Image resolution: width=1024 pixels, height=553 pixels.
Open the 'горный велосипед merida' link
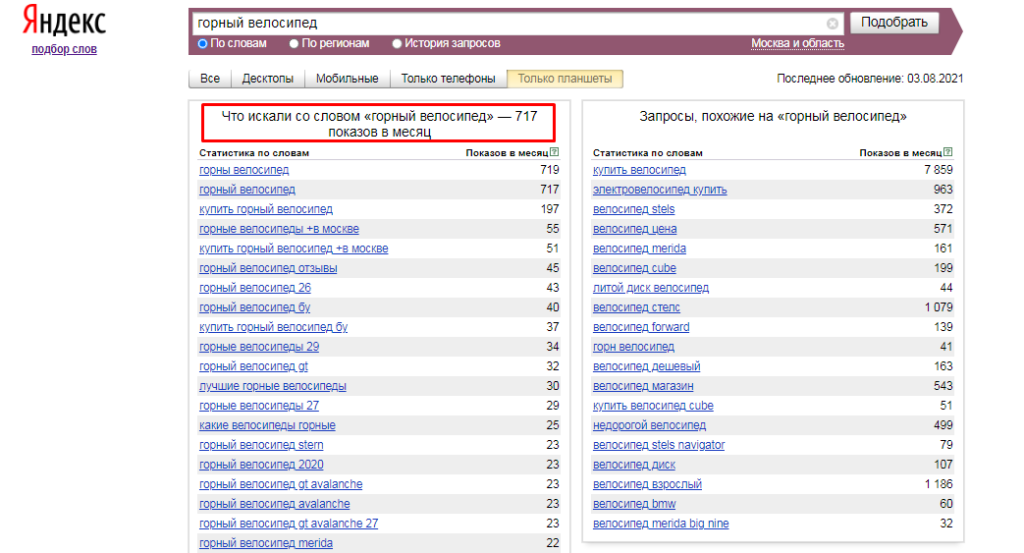(266, 543)
